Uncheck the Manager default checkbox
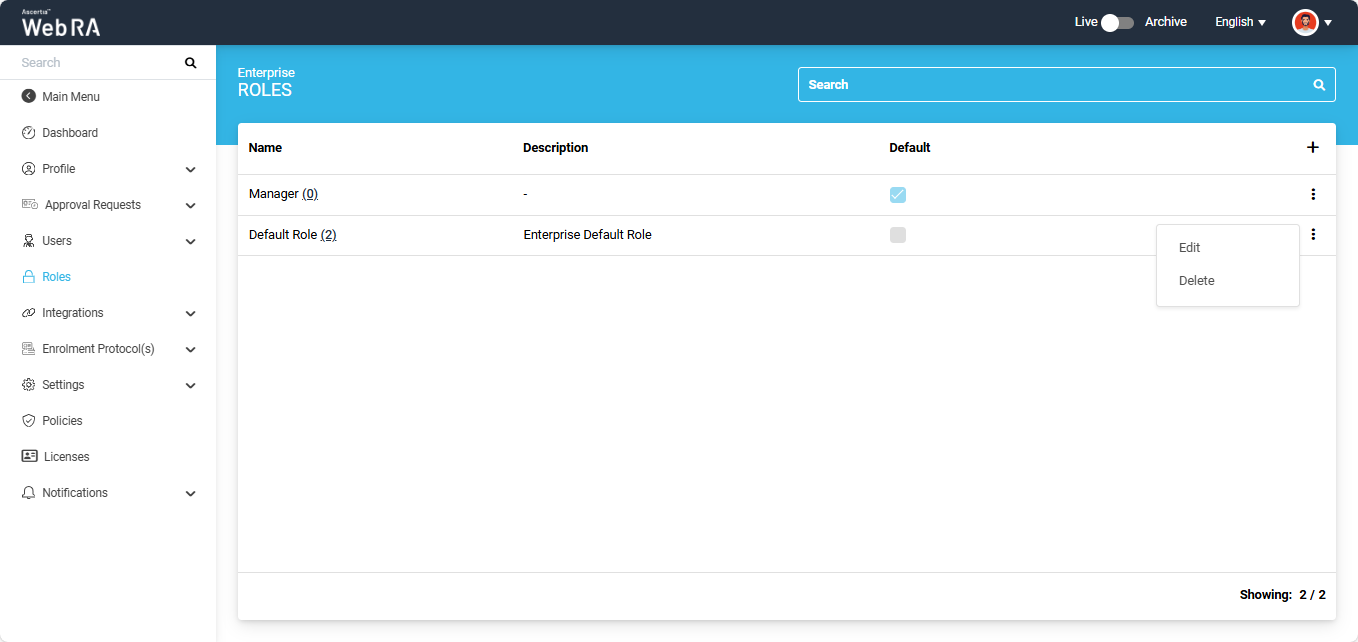The height and width of the screenshot is (642, 1358). (x=898, y=195)
